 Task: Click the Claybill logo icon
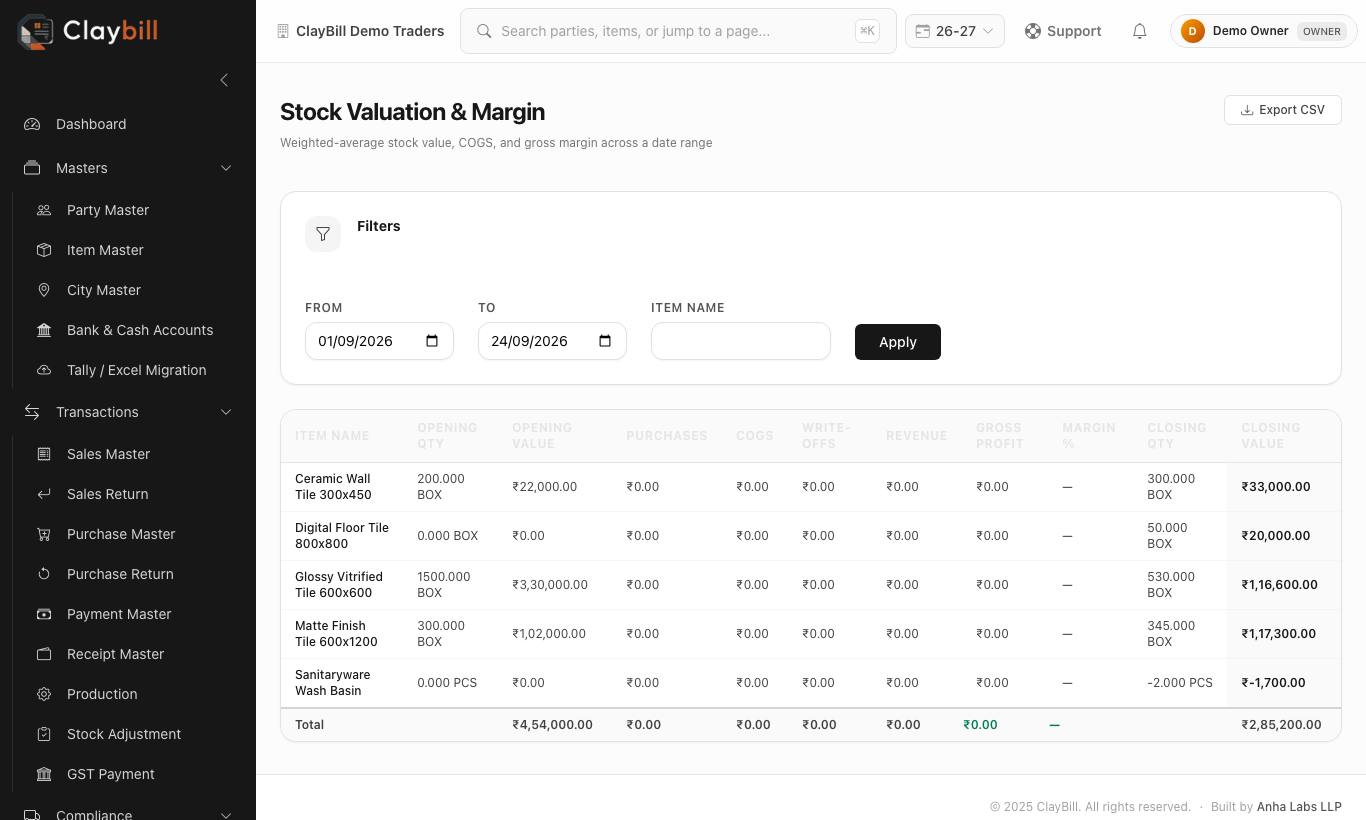tap(36, 31)
